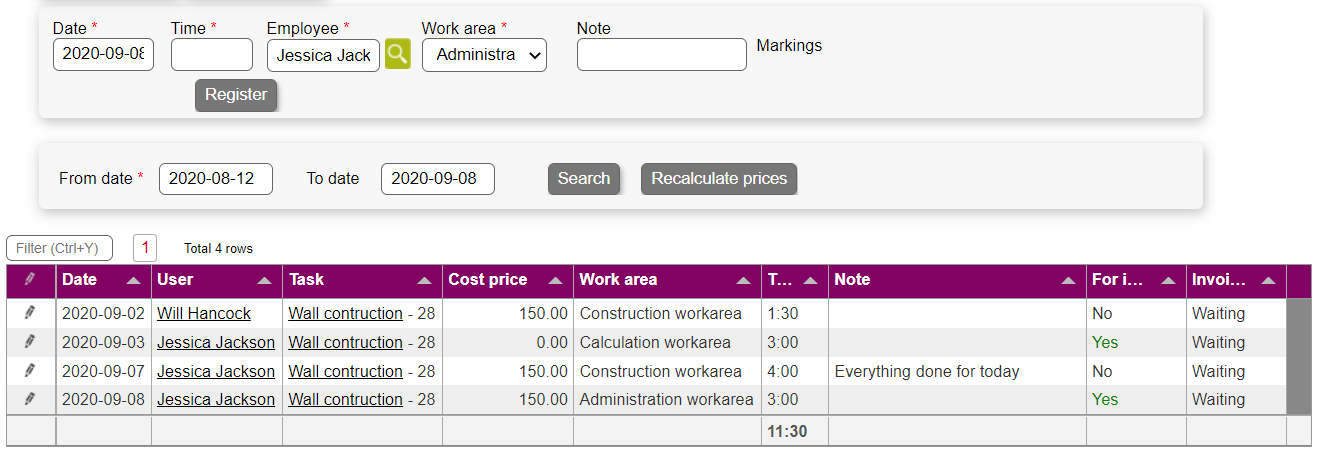Viewport: 1323px width, 452px height.
Task: Click pencil icon for the 2020-09-03 entry
Action: 30,342
